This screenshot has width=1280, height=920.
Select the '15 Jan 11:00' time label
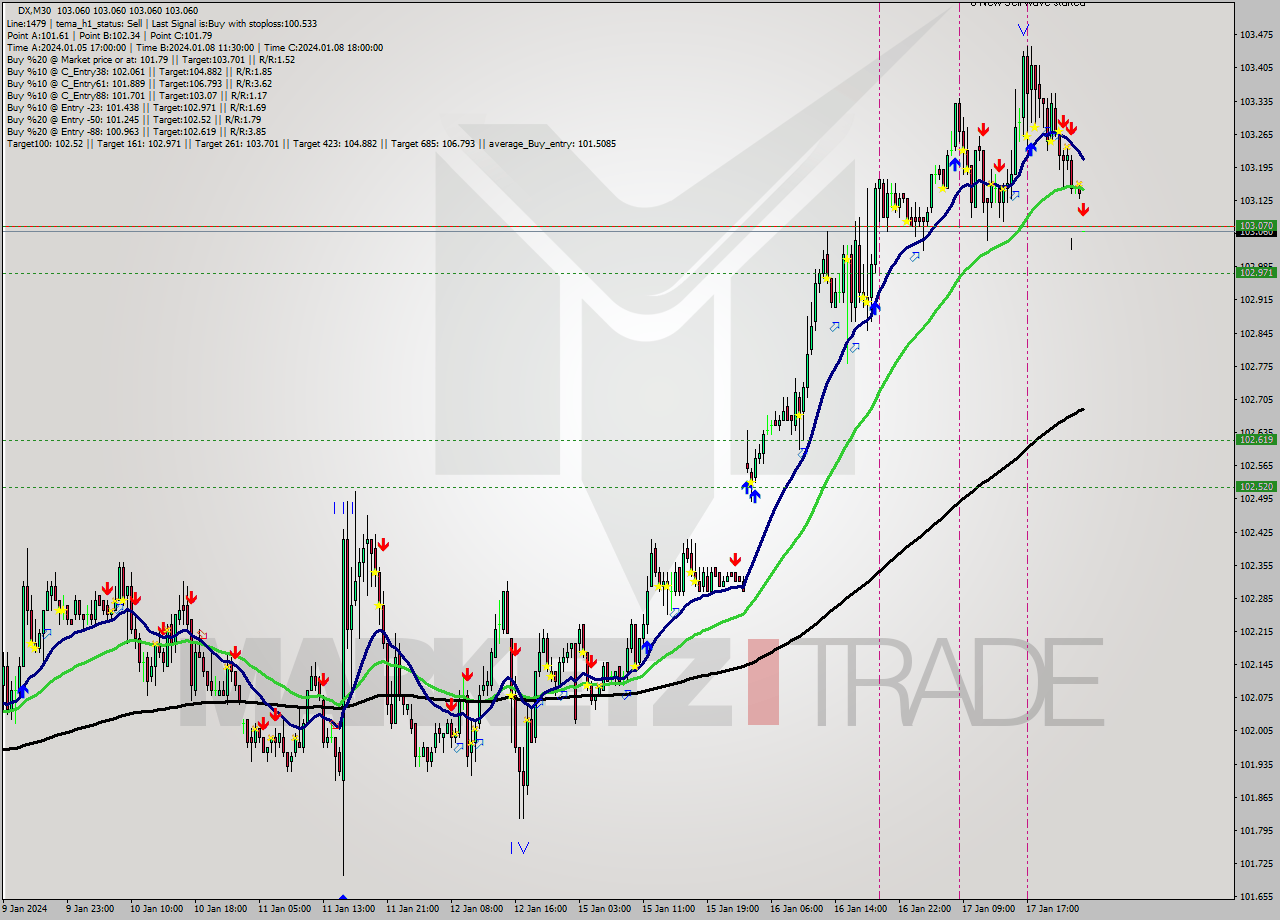[668, 909]
